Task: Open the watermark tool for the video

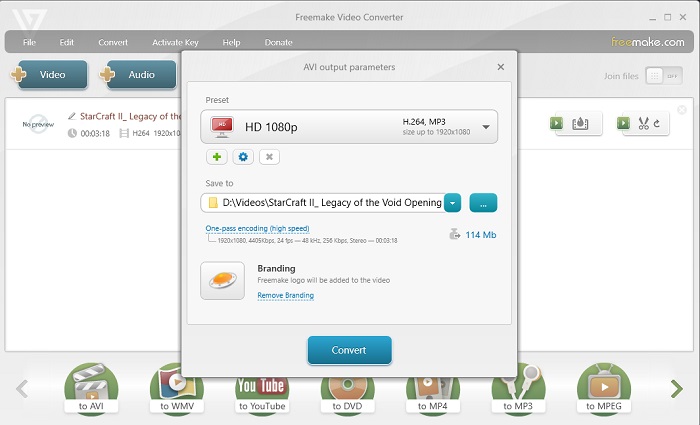Action: point(576,123)
